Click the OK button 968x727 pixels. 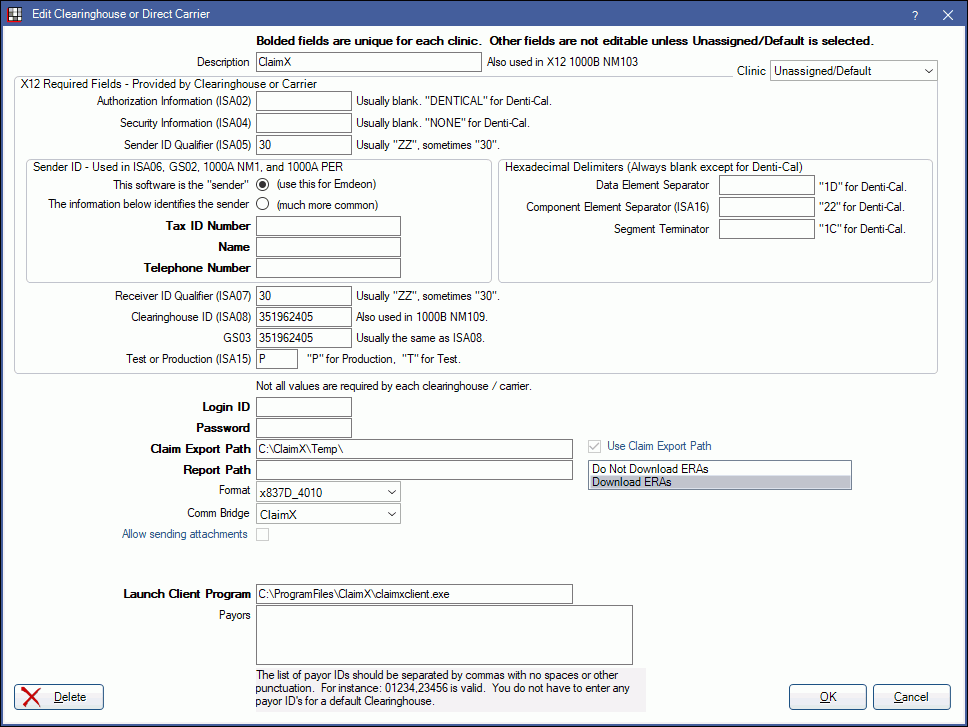(x=827, y=697)
